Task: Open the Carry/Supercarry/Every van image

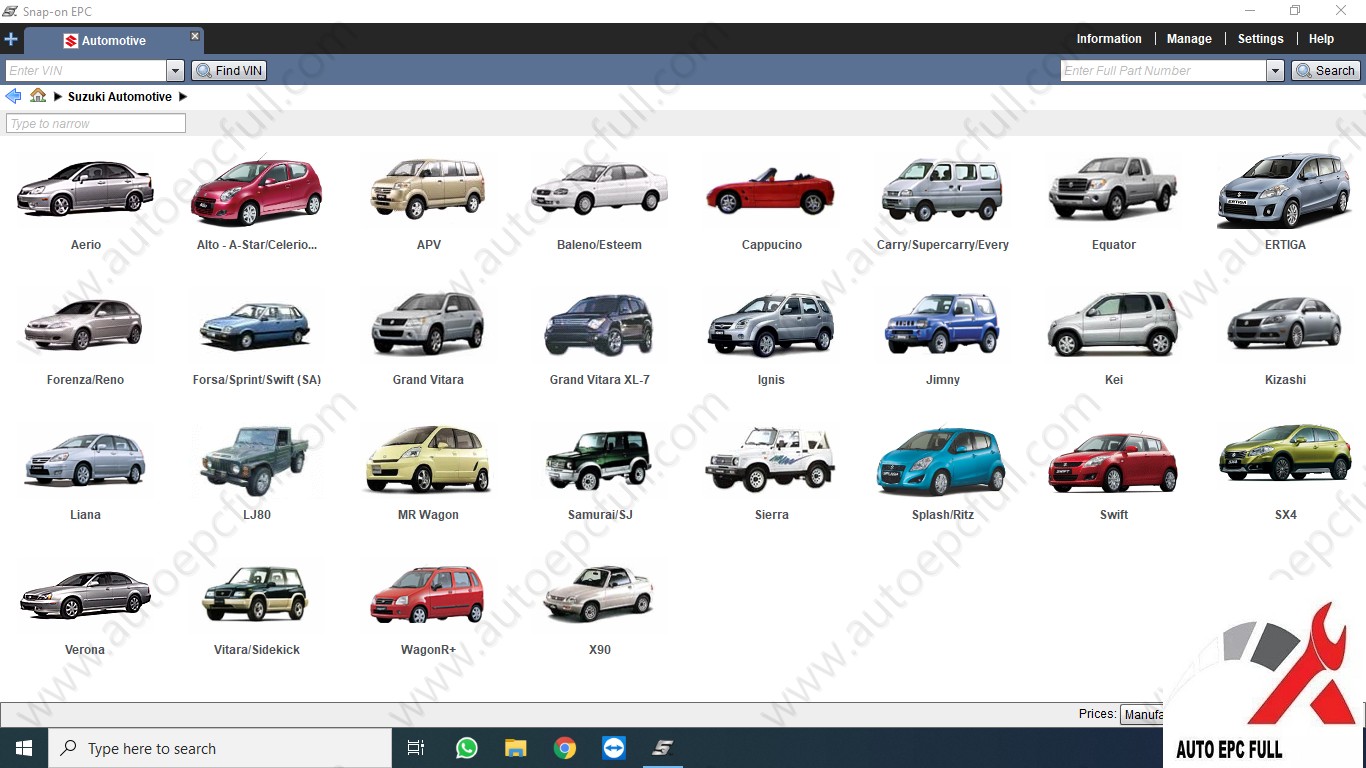Action: point(942,188)
